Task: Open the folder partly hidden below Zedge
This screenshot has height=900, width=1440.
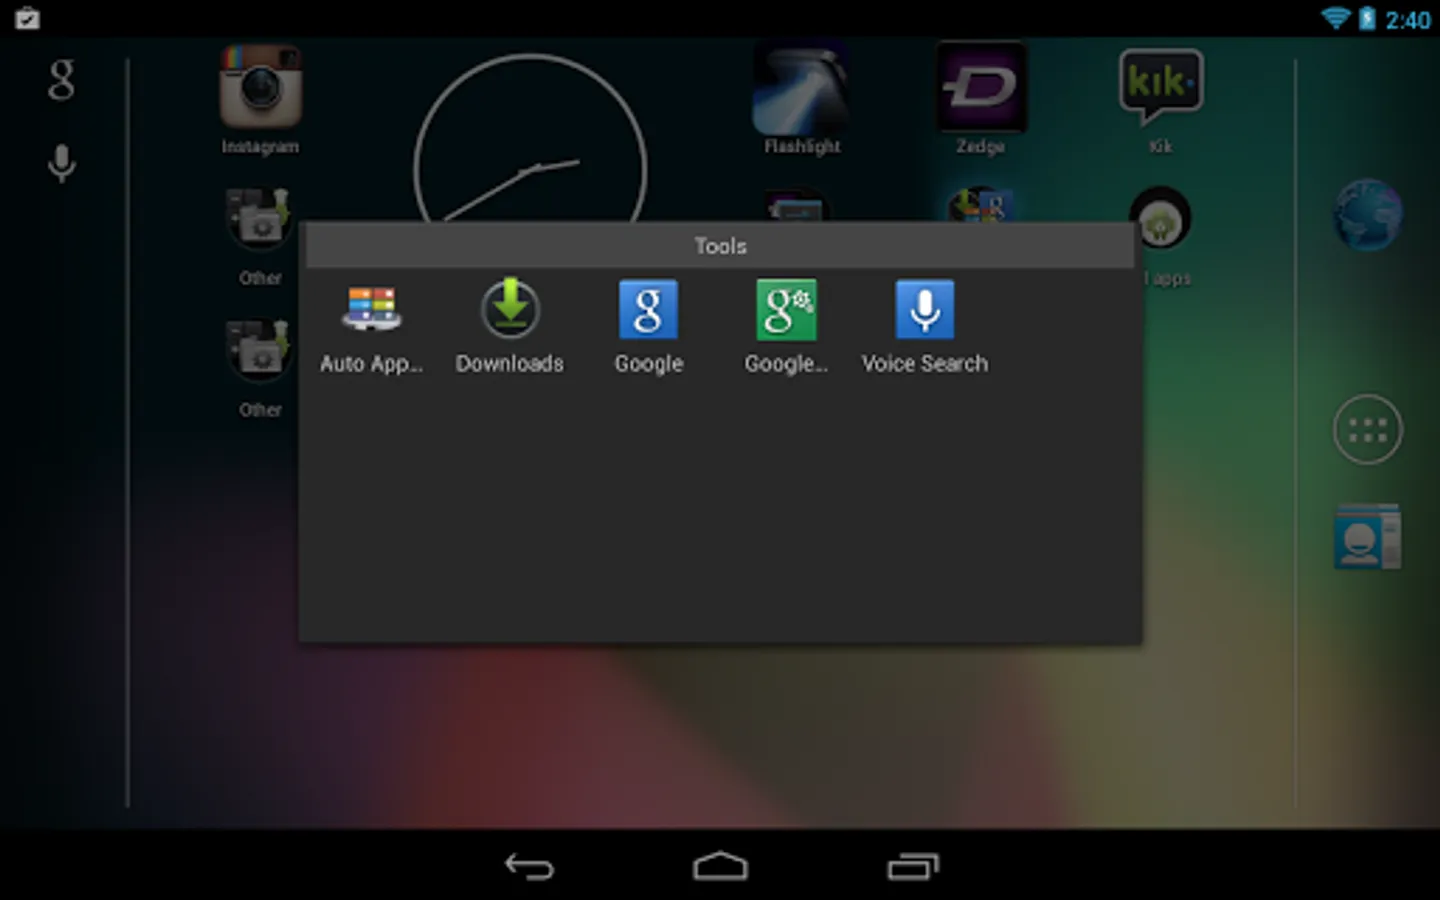Action: click(980, 204)
